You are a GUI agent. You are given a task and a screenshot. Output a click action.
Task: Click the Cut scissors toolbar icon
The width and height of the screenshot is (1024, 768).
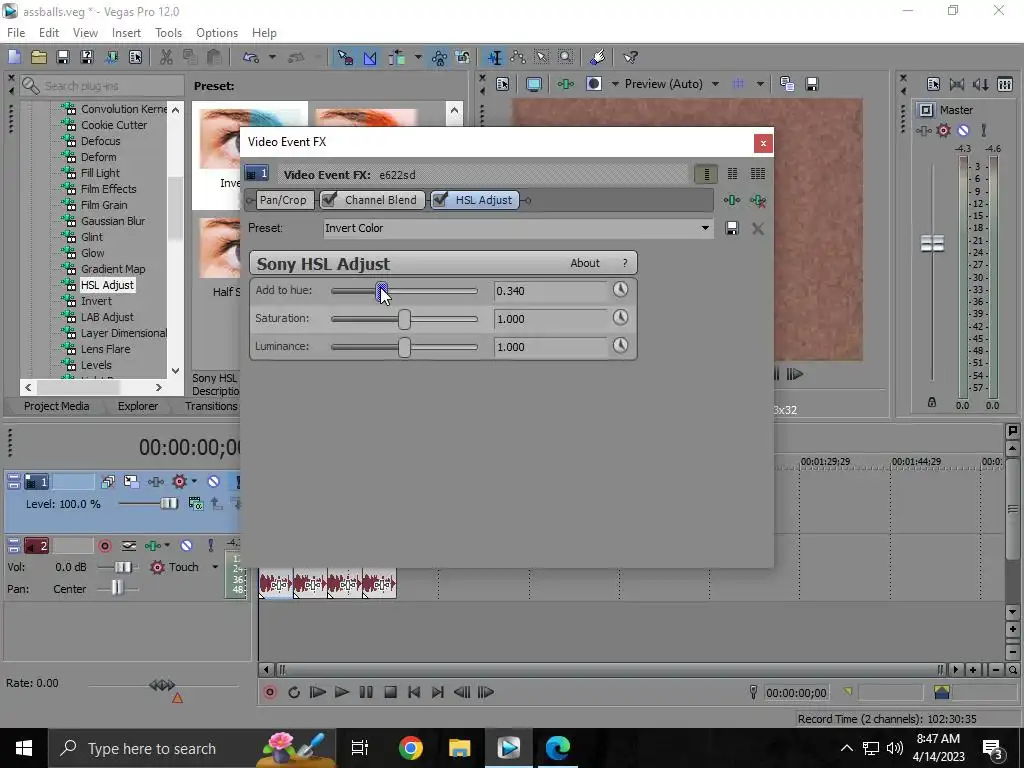[x=167, y=57]
